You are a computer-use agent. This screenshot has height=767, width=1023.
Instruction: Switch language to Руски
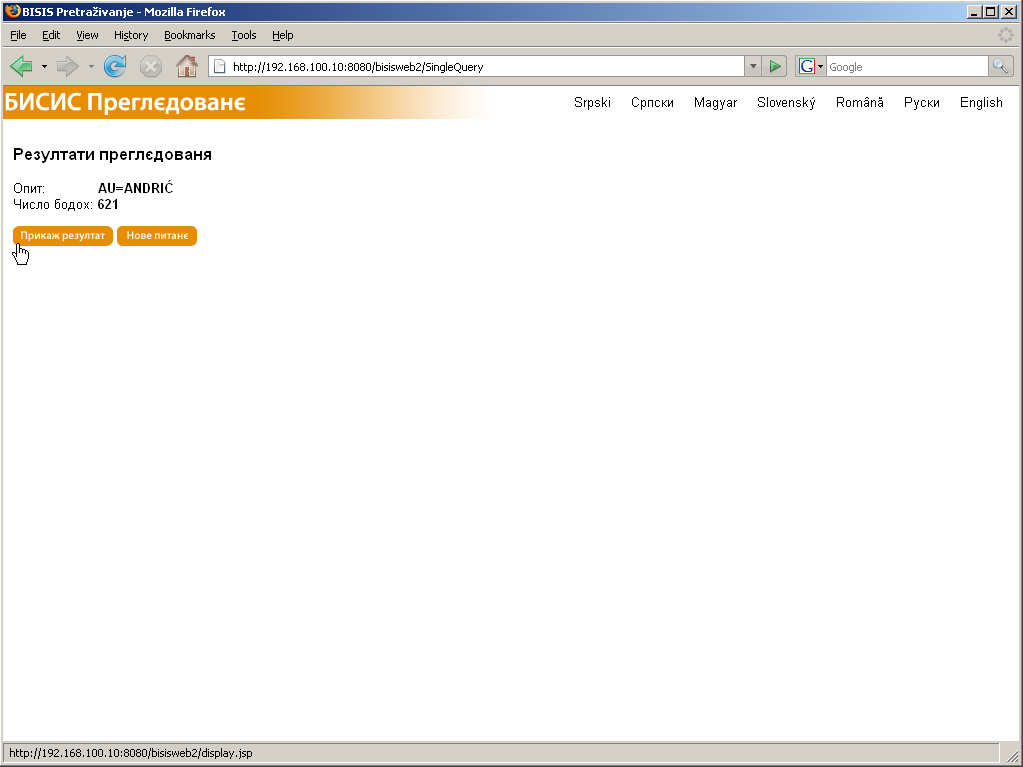pyautogui.click(x=922, y=102)
